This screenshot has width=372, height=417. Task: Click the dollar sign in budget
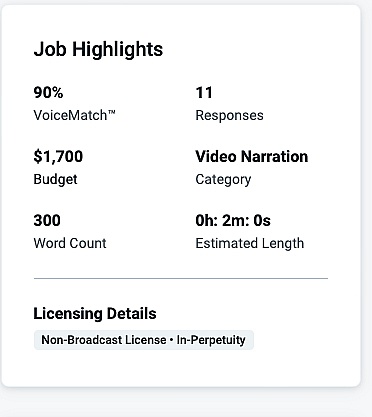click(38, 157)
